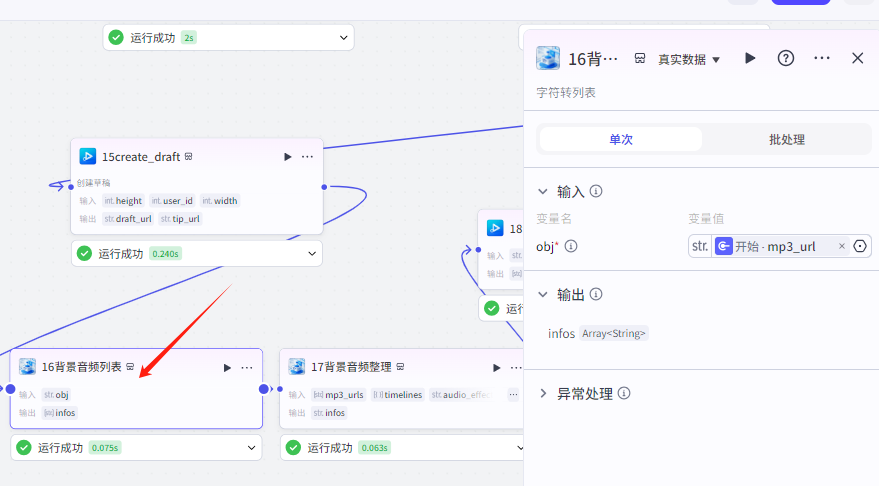Show more inputs of 17背景音频整理 node
The width and height of the screenshot is (879, 486).
[513, 395]
